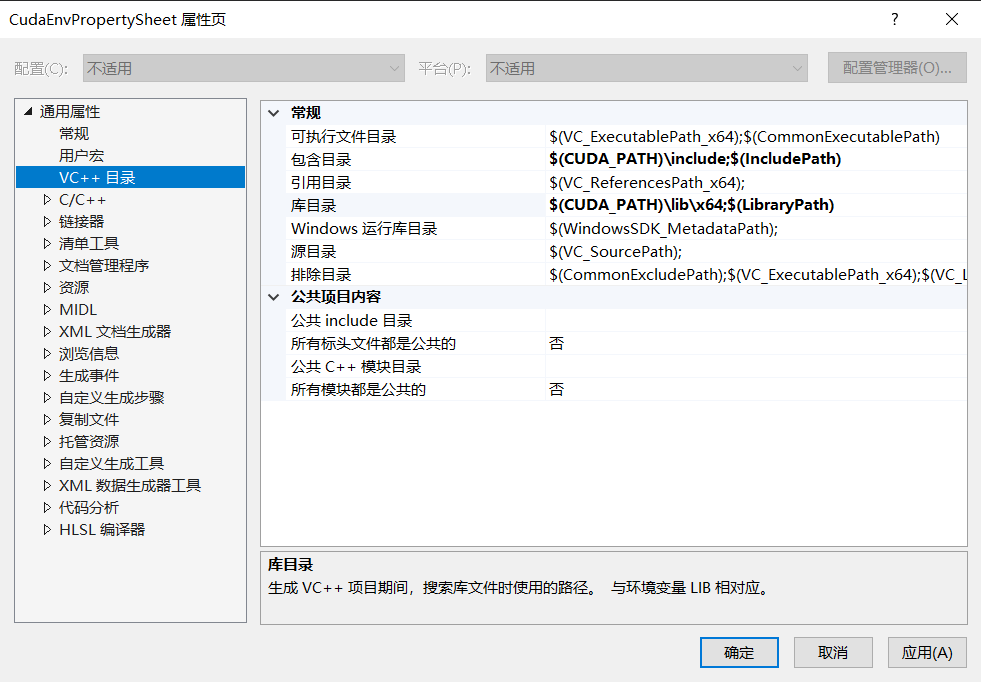Screen dimensions: 981x682
Task: Expand the 代码分析 node arrow
Action: (47, 507)
